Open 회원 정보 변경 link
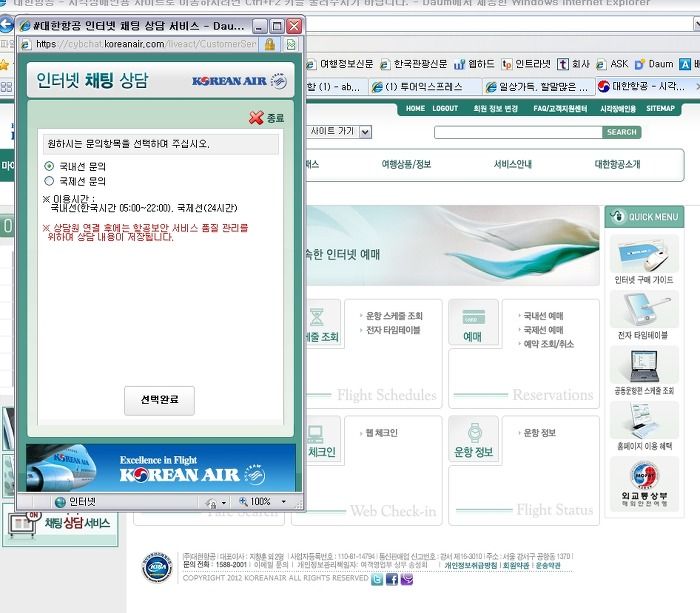The image size is (700, 613). 496,108
